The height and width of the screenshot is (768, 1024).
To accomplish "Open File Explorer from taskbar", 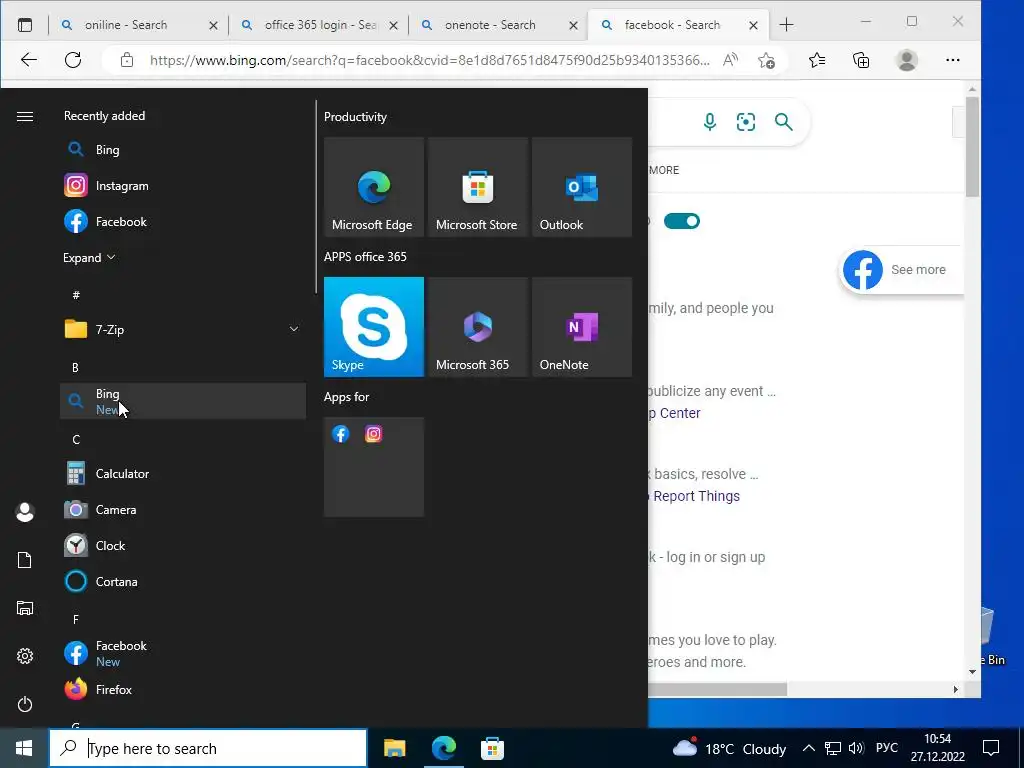I will click(394, 748).
